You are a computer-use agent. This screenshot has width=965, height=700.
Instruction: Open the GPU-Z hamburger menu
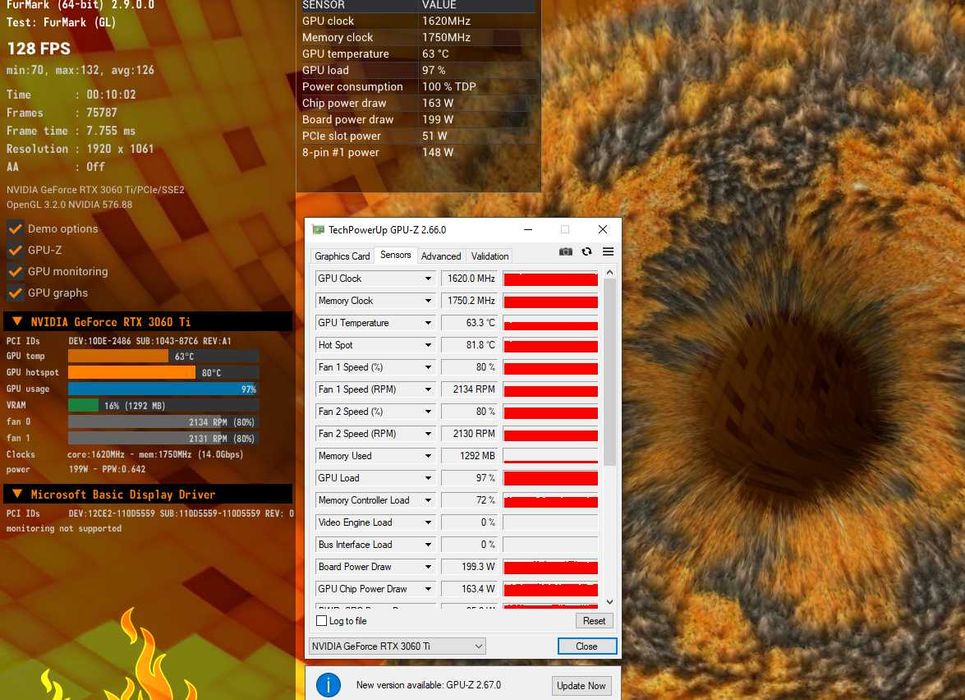coord(608,252)
